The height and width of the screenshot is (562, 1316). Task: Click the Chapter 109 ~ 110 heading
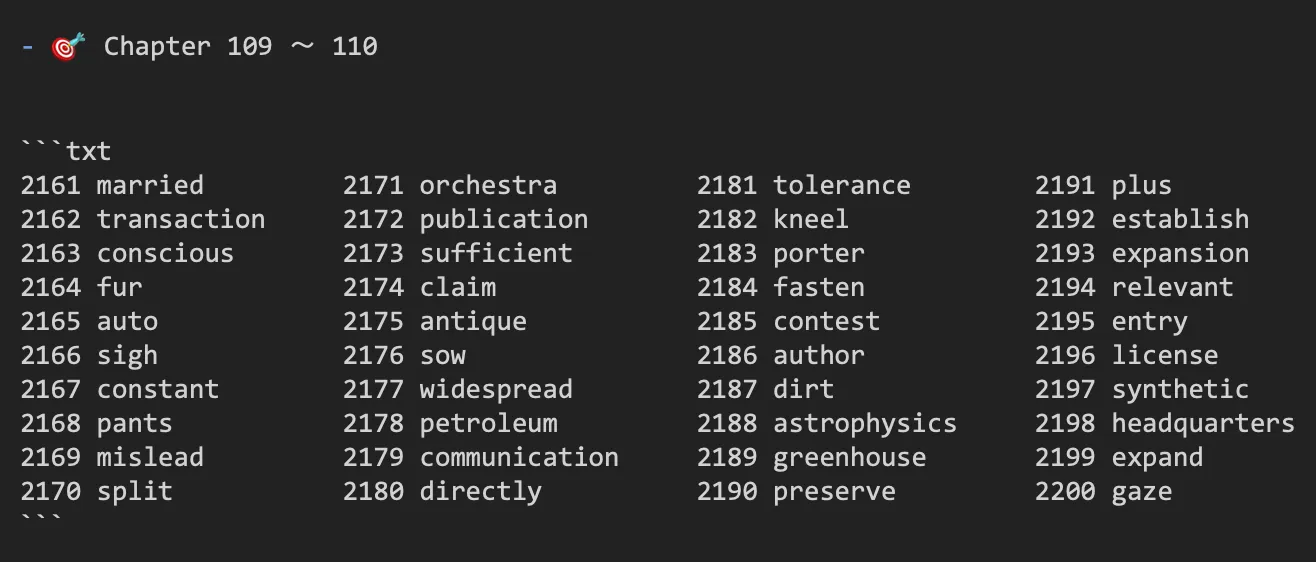pyautogui.click(x=241, y=46)
